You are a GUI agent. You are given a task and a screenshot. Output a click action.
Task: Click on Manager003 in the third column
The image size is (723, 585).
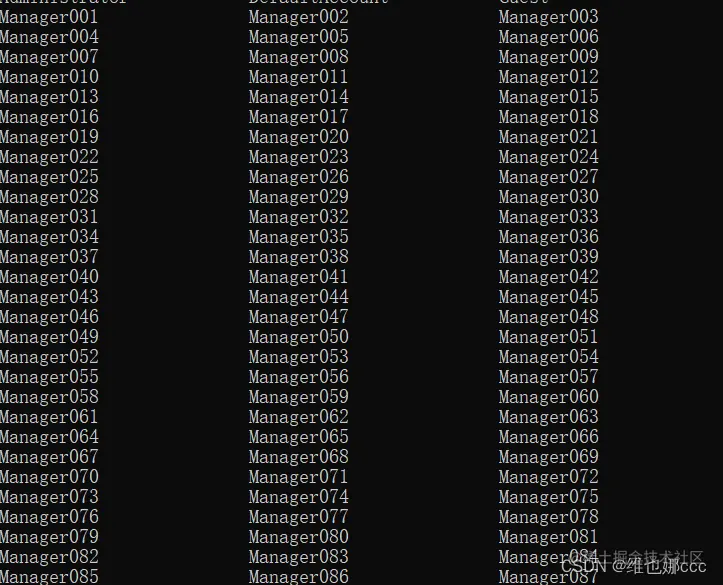point(548,18)
